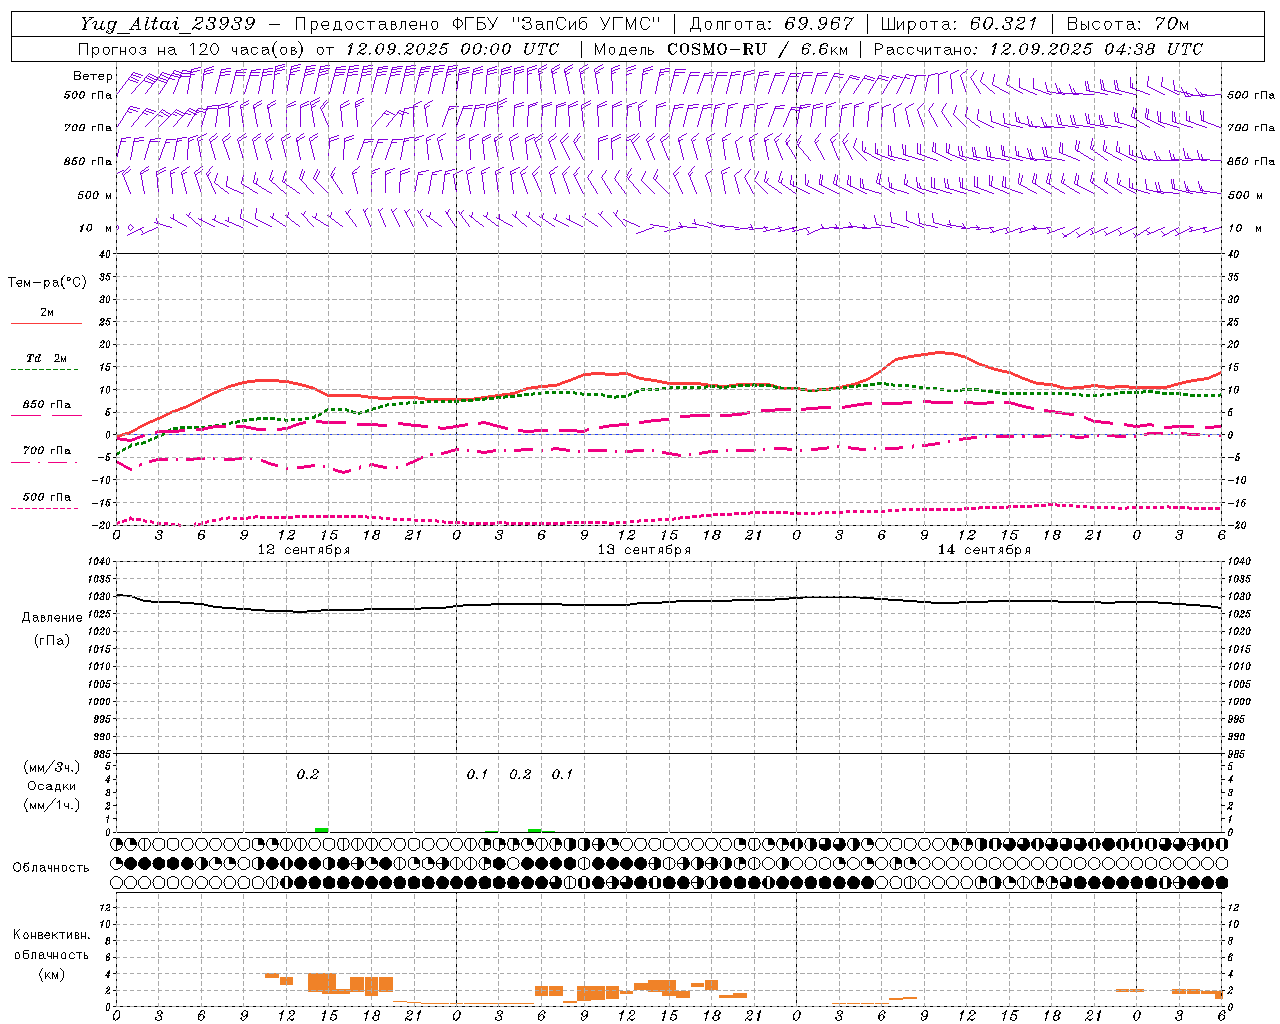This screenshot has height=1024, width=1280.
Task: Click the (мм/1ч.) precipitation unit label
Action: (x=52, y=805)
